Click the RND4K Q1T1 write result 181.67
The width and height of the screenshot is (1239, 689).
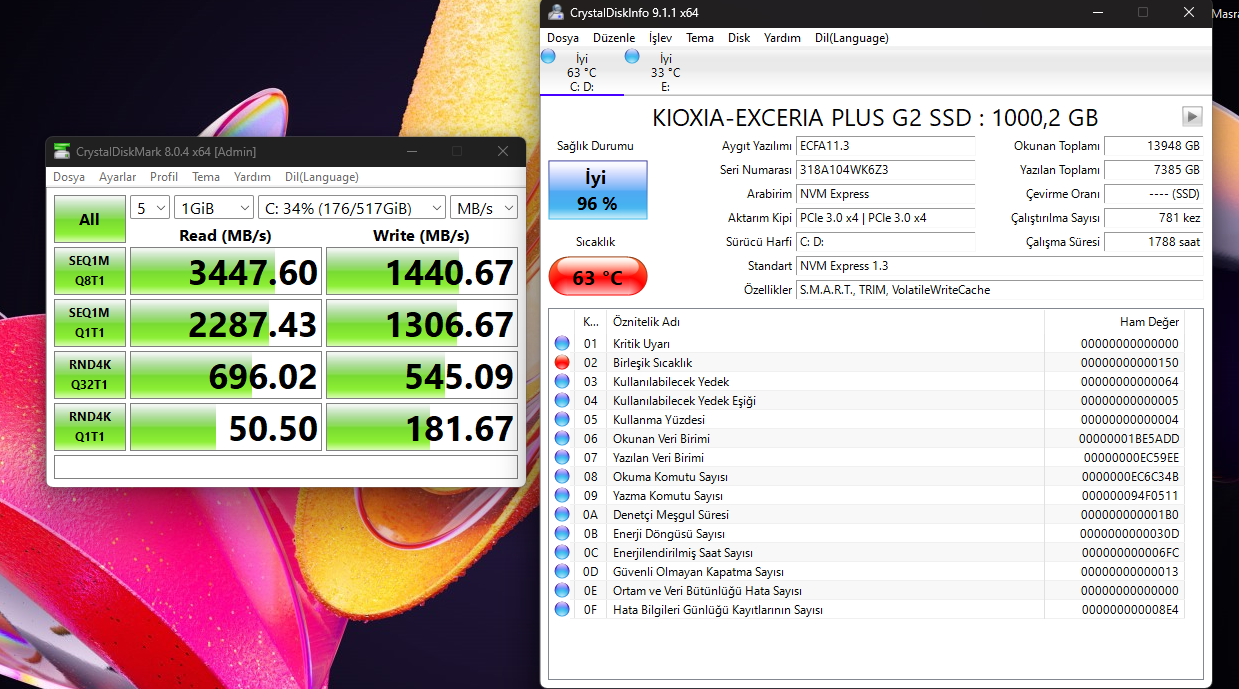pos(422,427)
